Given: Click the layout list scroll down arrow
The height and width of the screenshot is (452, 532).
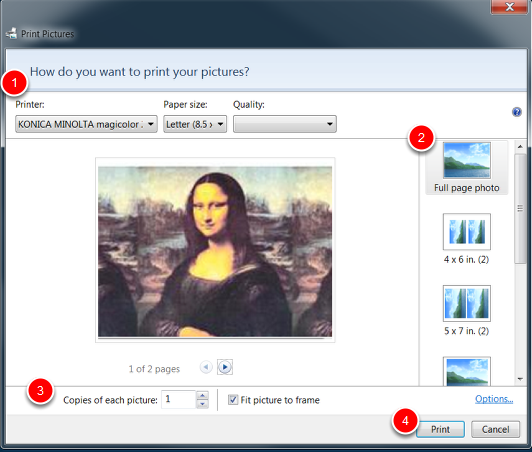Looking at the screenshot, I should click(x=520, y=379).
